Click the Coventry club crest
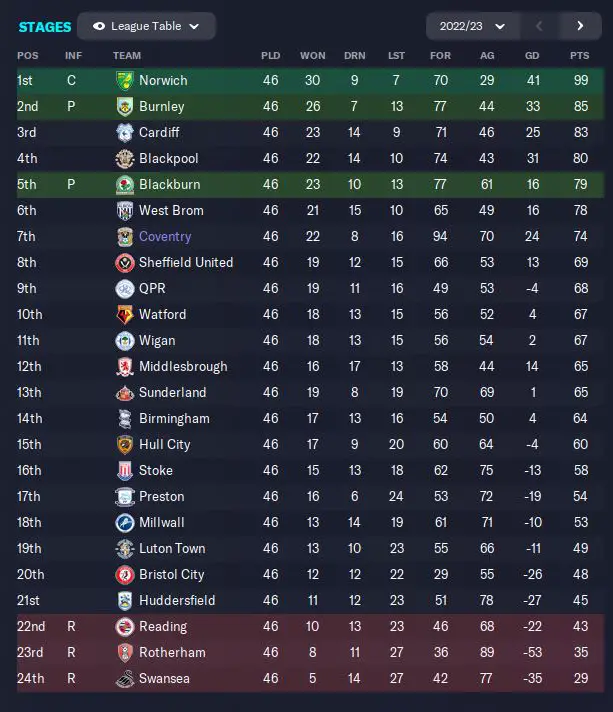This screenshot has height=712, width=613. 124,237
